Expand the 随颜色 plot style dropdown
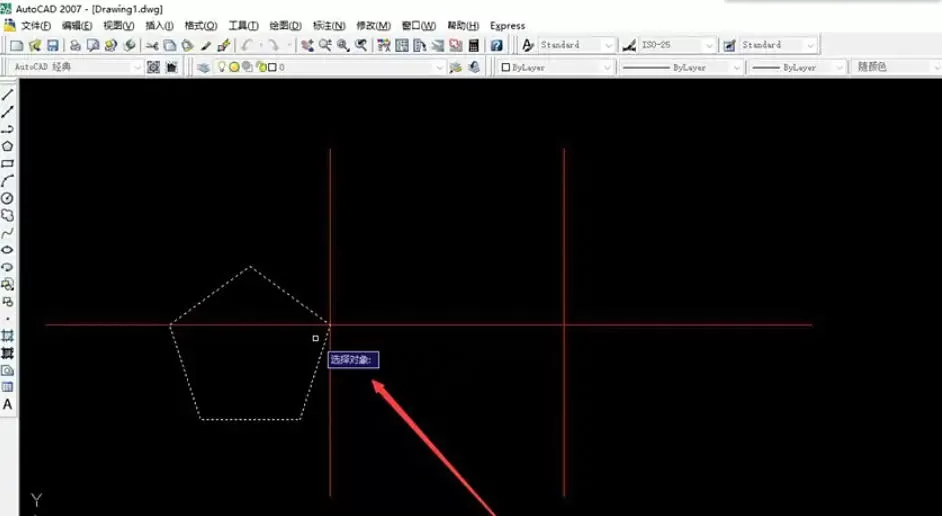Viewport: 942px width, 516px height. pyautogui.click(x=936, y=67)
